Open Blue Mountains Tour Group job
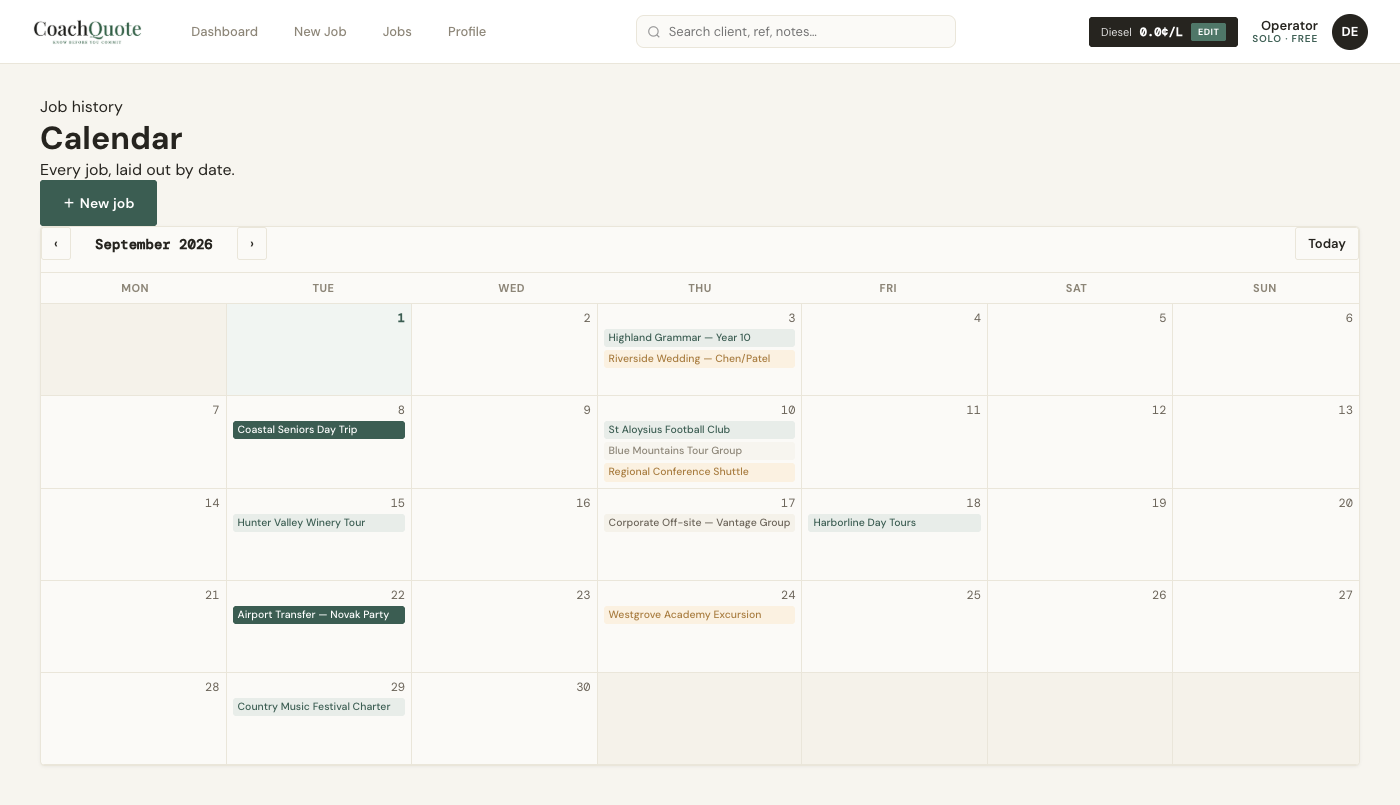Viewport: 1400px width, 805px height. [x=699, y=451]
